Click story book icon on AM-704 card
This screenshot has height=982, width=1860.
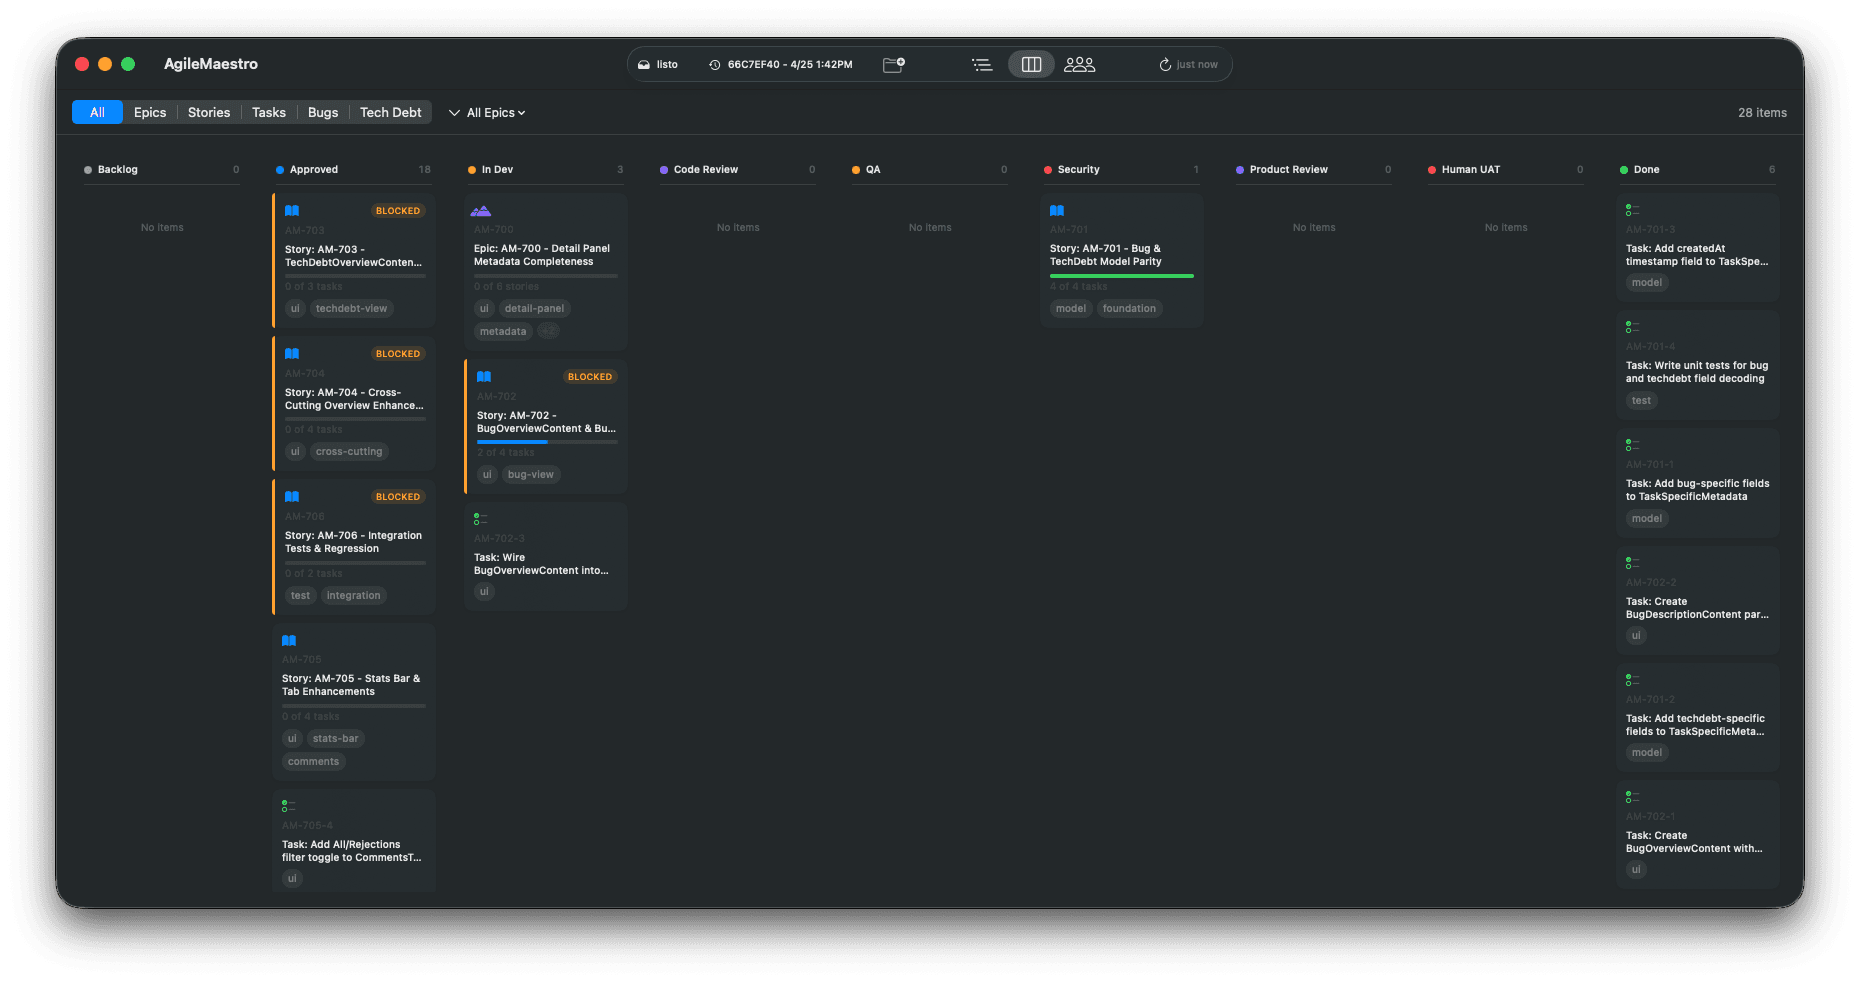[292, 354]
